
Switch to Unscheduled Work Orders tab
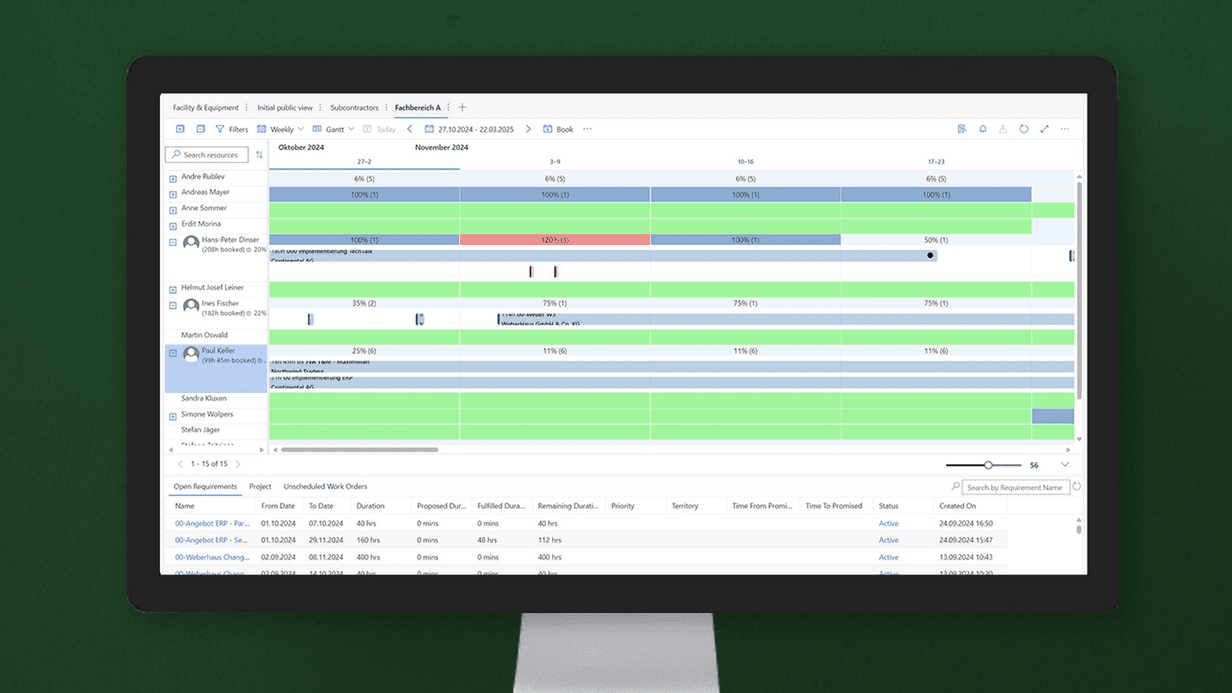(325, 487)
